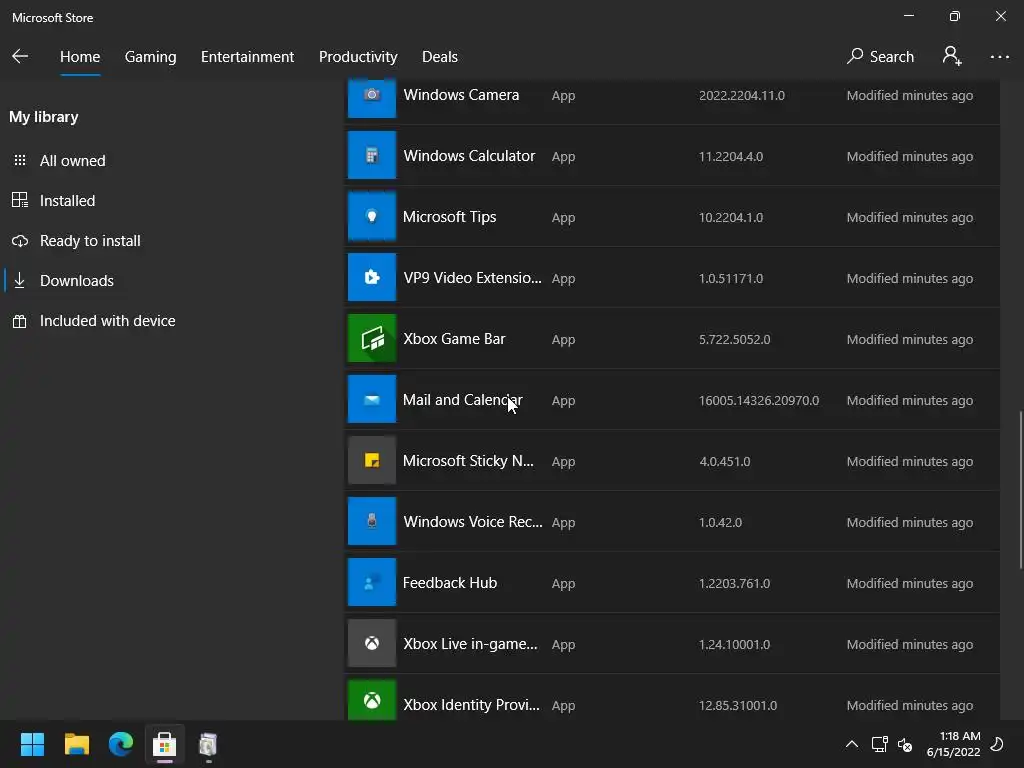
Task: Open Feedback Hub entry
Action: 673,582
